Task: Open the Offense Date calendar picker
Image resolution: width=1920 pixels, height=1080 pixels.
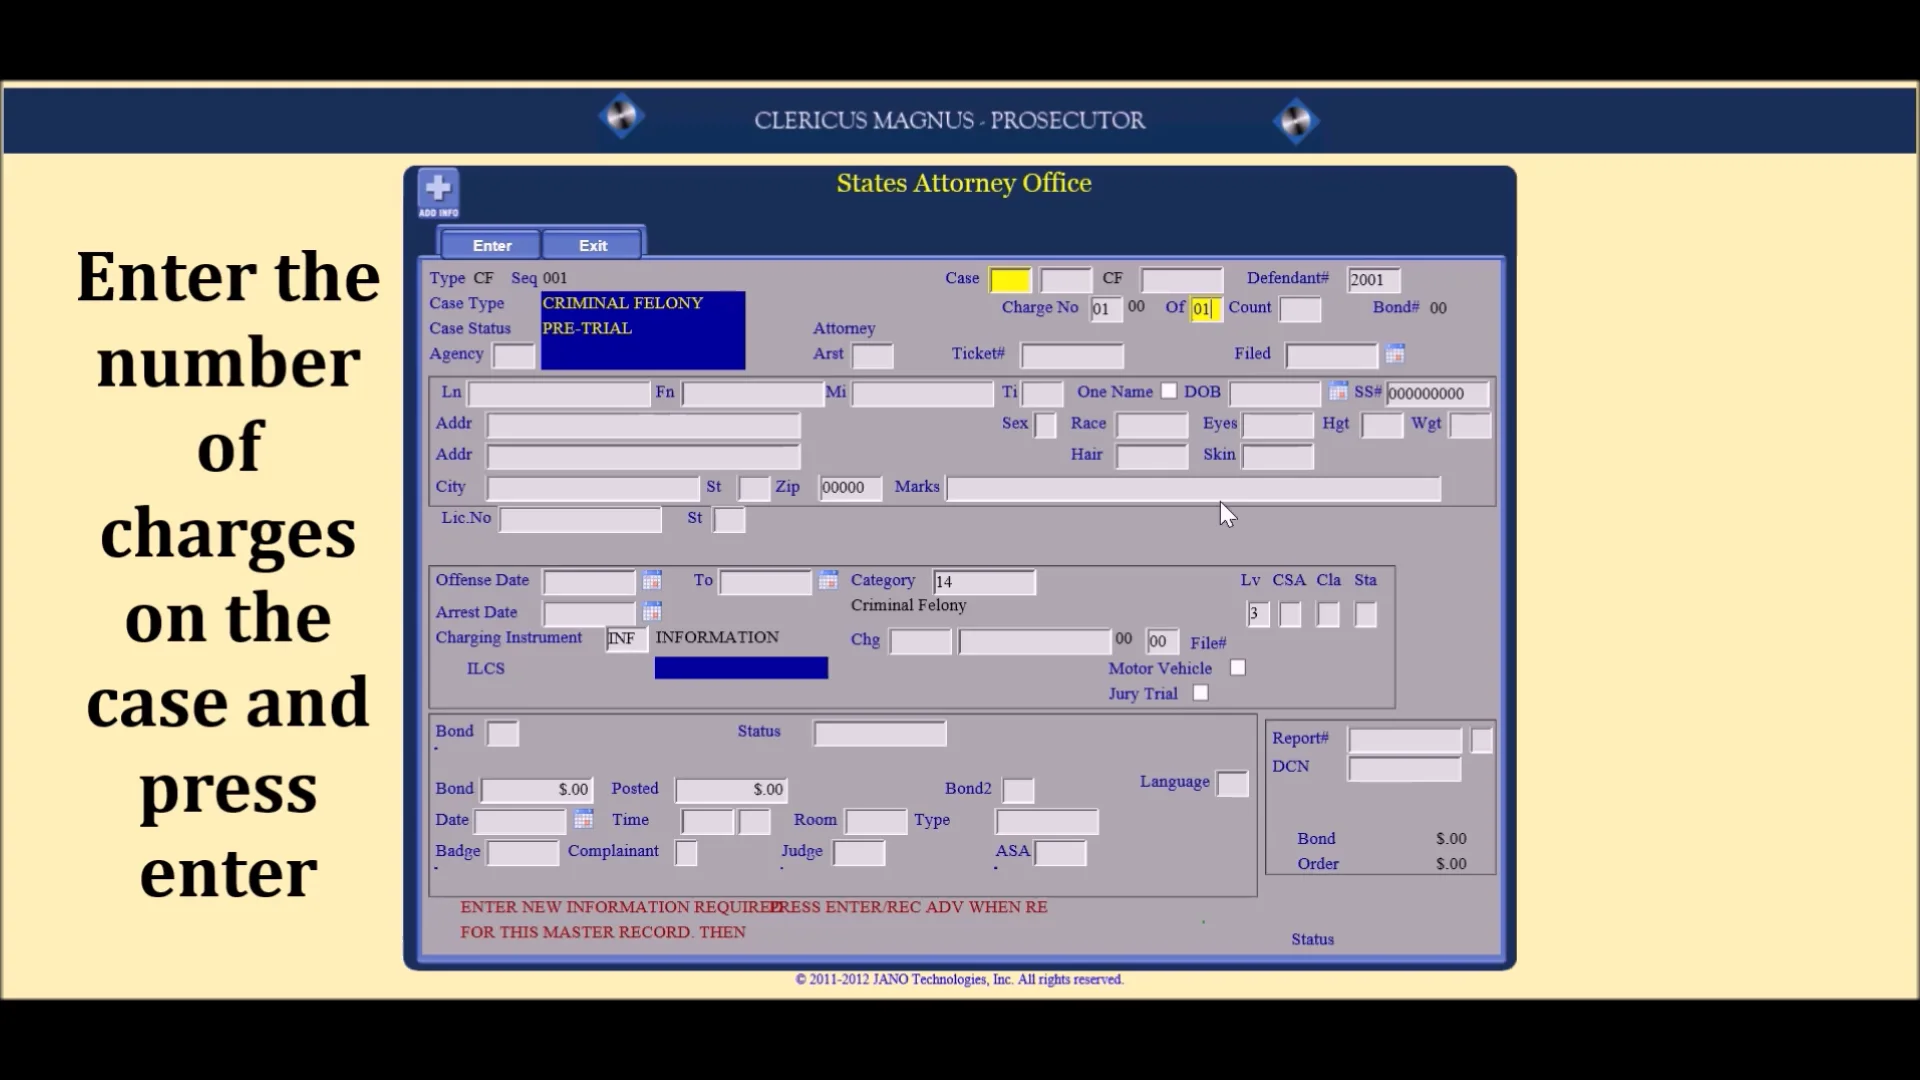Action: 651,580
